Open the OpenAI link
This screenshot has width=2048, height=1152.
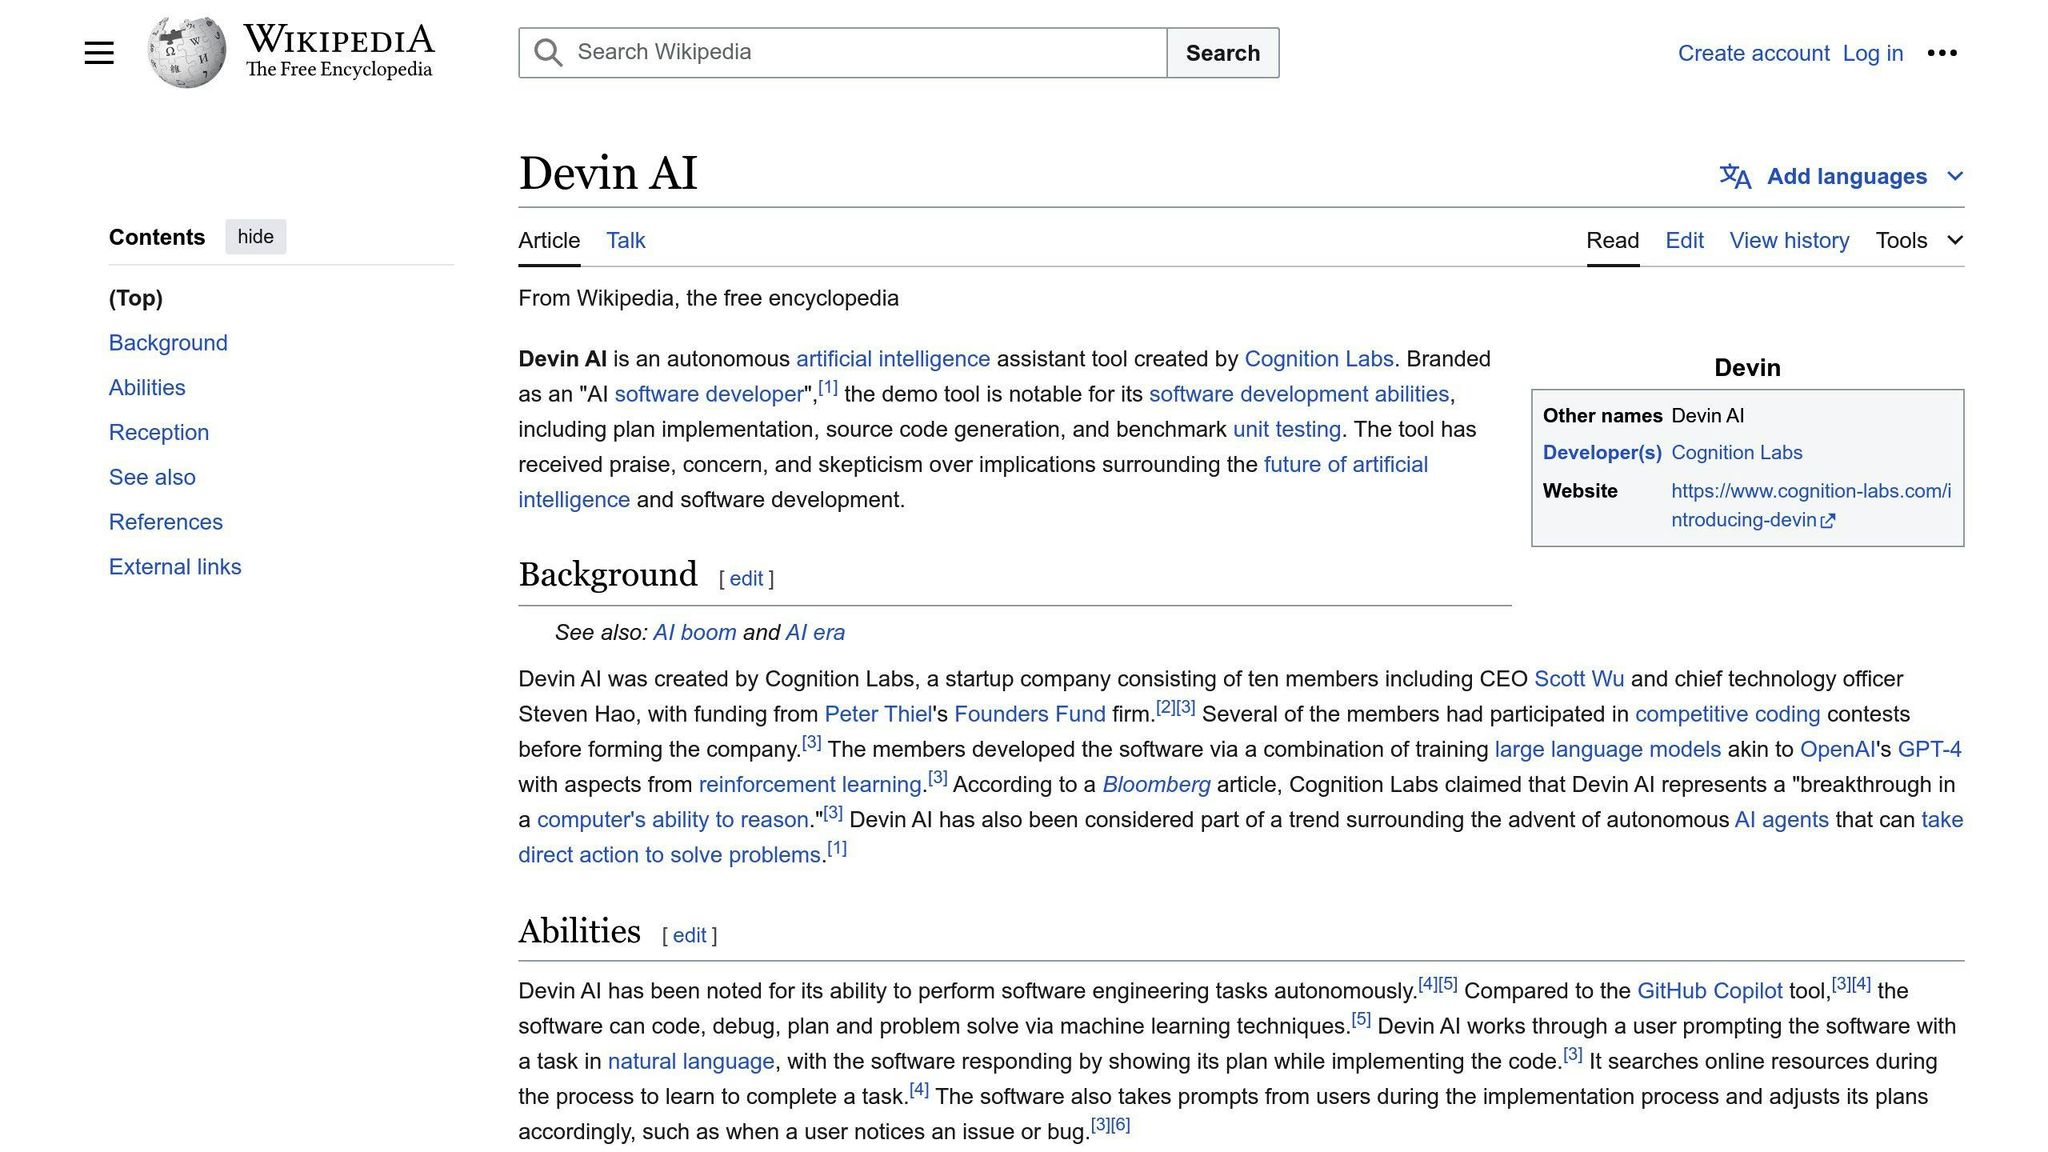(1836, 750)
